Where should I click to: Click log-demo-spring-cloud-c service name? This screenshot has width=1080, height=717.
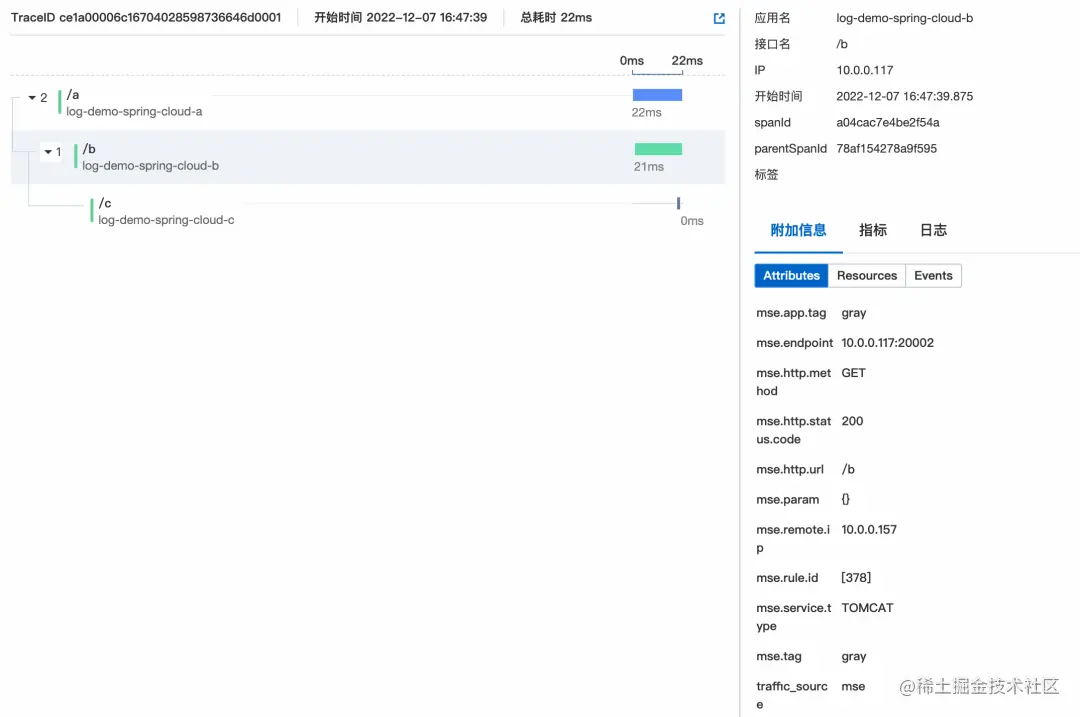[x=166, y=220]
